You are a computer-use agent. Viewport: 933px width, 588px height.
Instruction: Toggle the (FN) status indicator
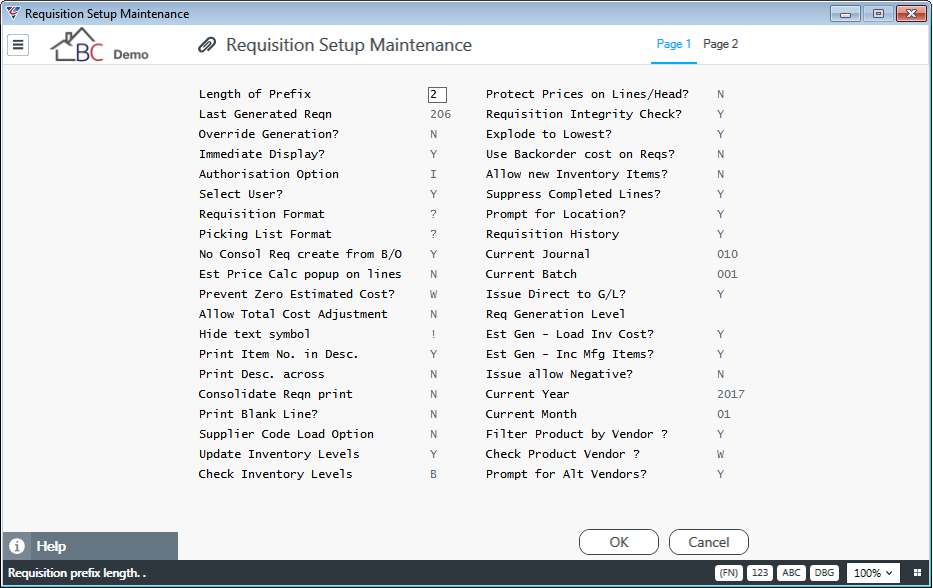coord(728,573)
